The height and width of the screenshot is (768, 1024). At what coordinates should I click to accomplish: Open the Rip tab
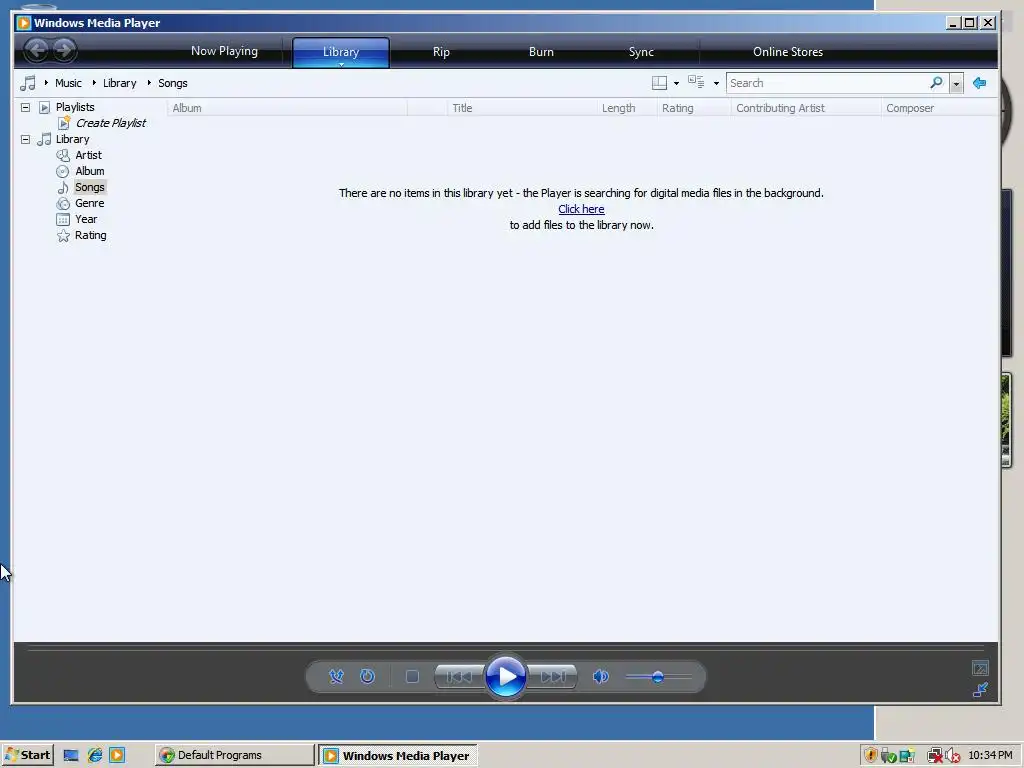click(x=441, y=52)
